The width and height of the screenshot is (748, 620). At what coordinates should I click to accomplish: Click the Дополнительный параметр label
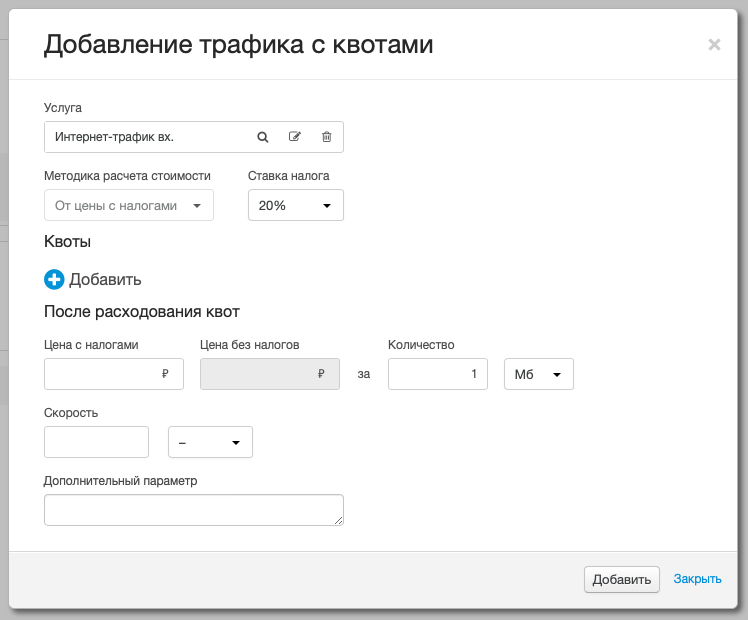pyautogui.click(x=120, y=481)
